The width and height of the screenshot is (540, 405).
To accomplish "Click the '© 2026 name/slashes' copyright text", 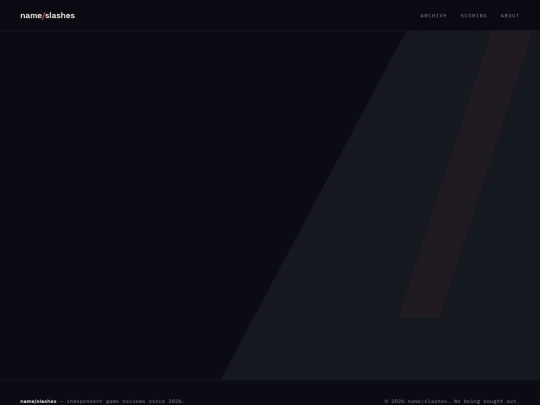I will point(417,401).
